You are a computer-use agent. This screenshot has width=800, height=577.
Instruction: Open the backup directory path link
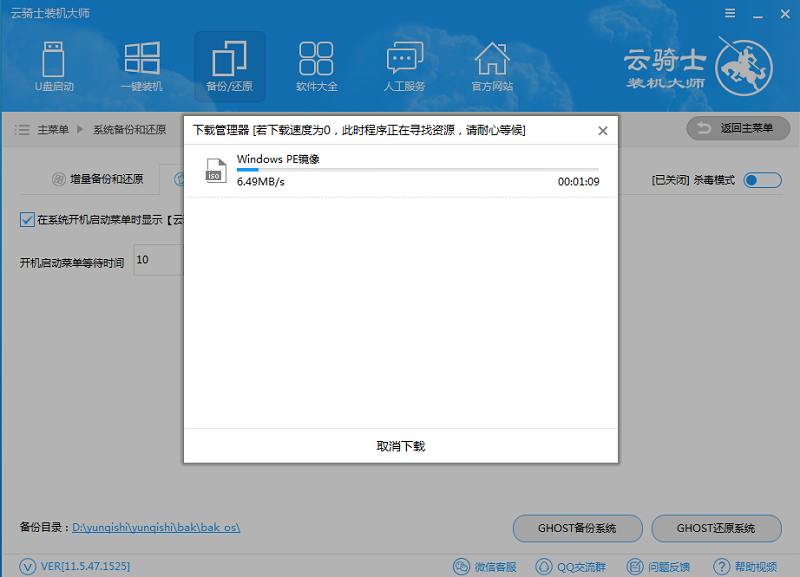156,528
